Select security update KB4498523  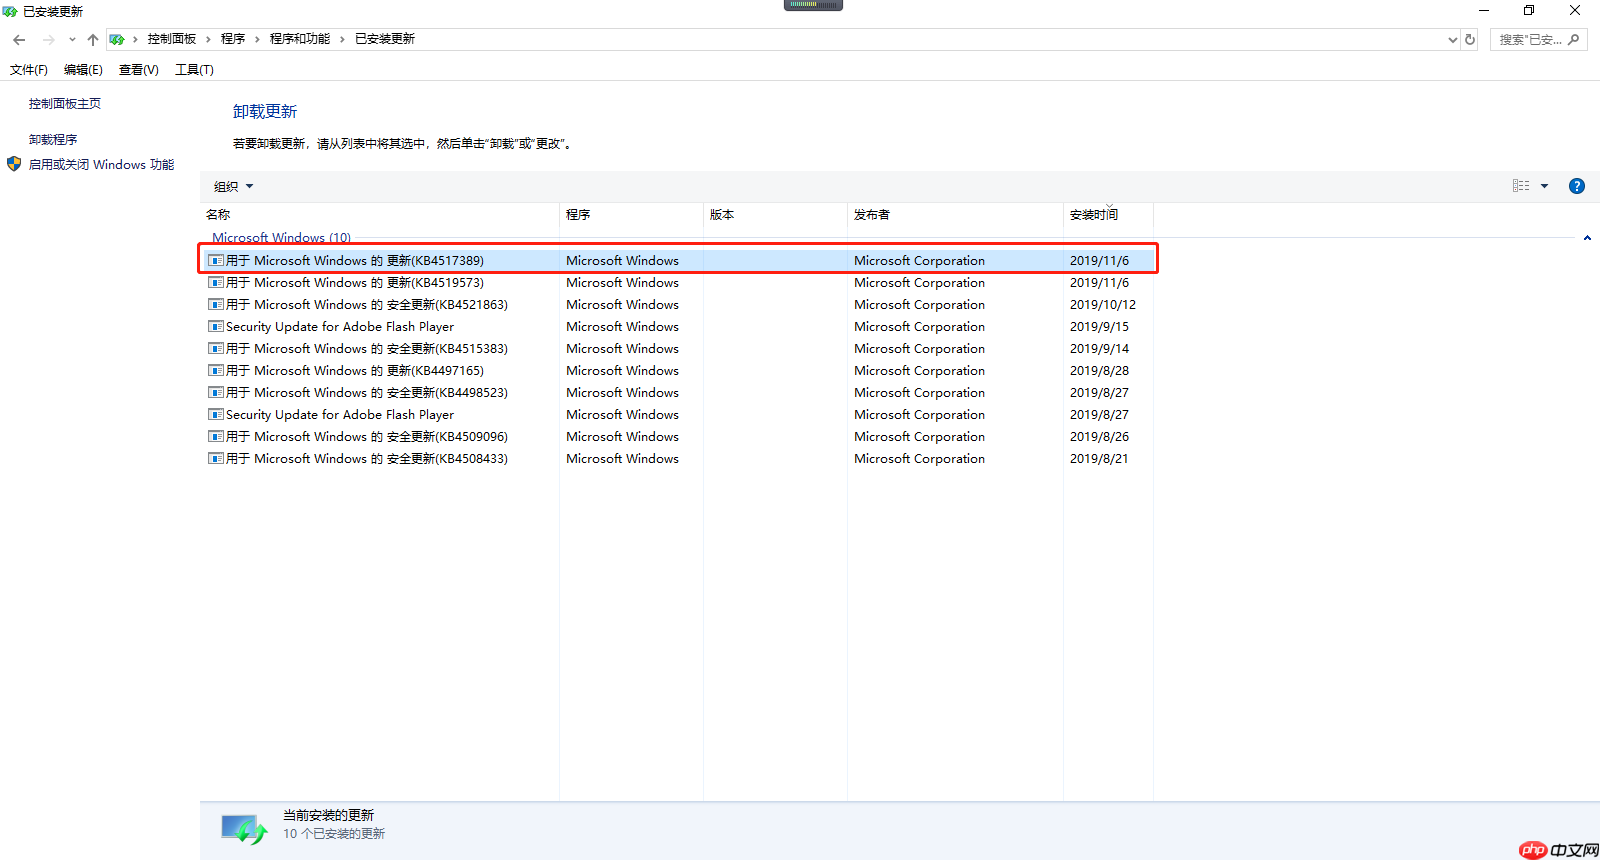pyautogui.click(x=678, y=393)
